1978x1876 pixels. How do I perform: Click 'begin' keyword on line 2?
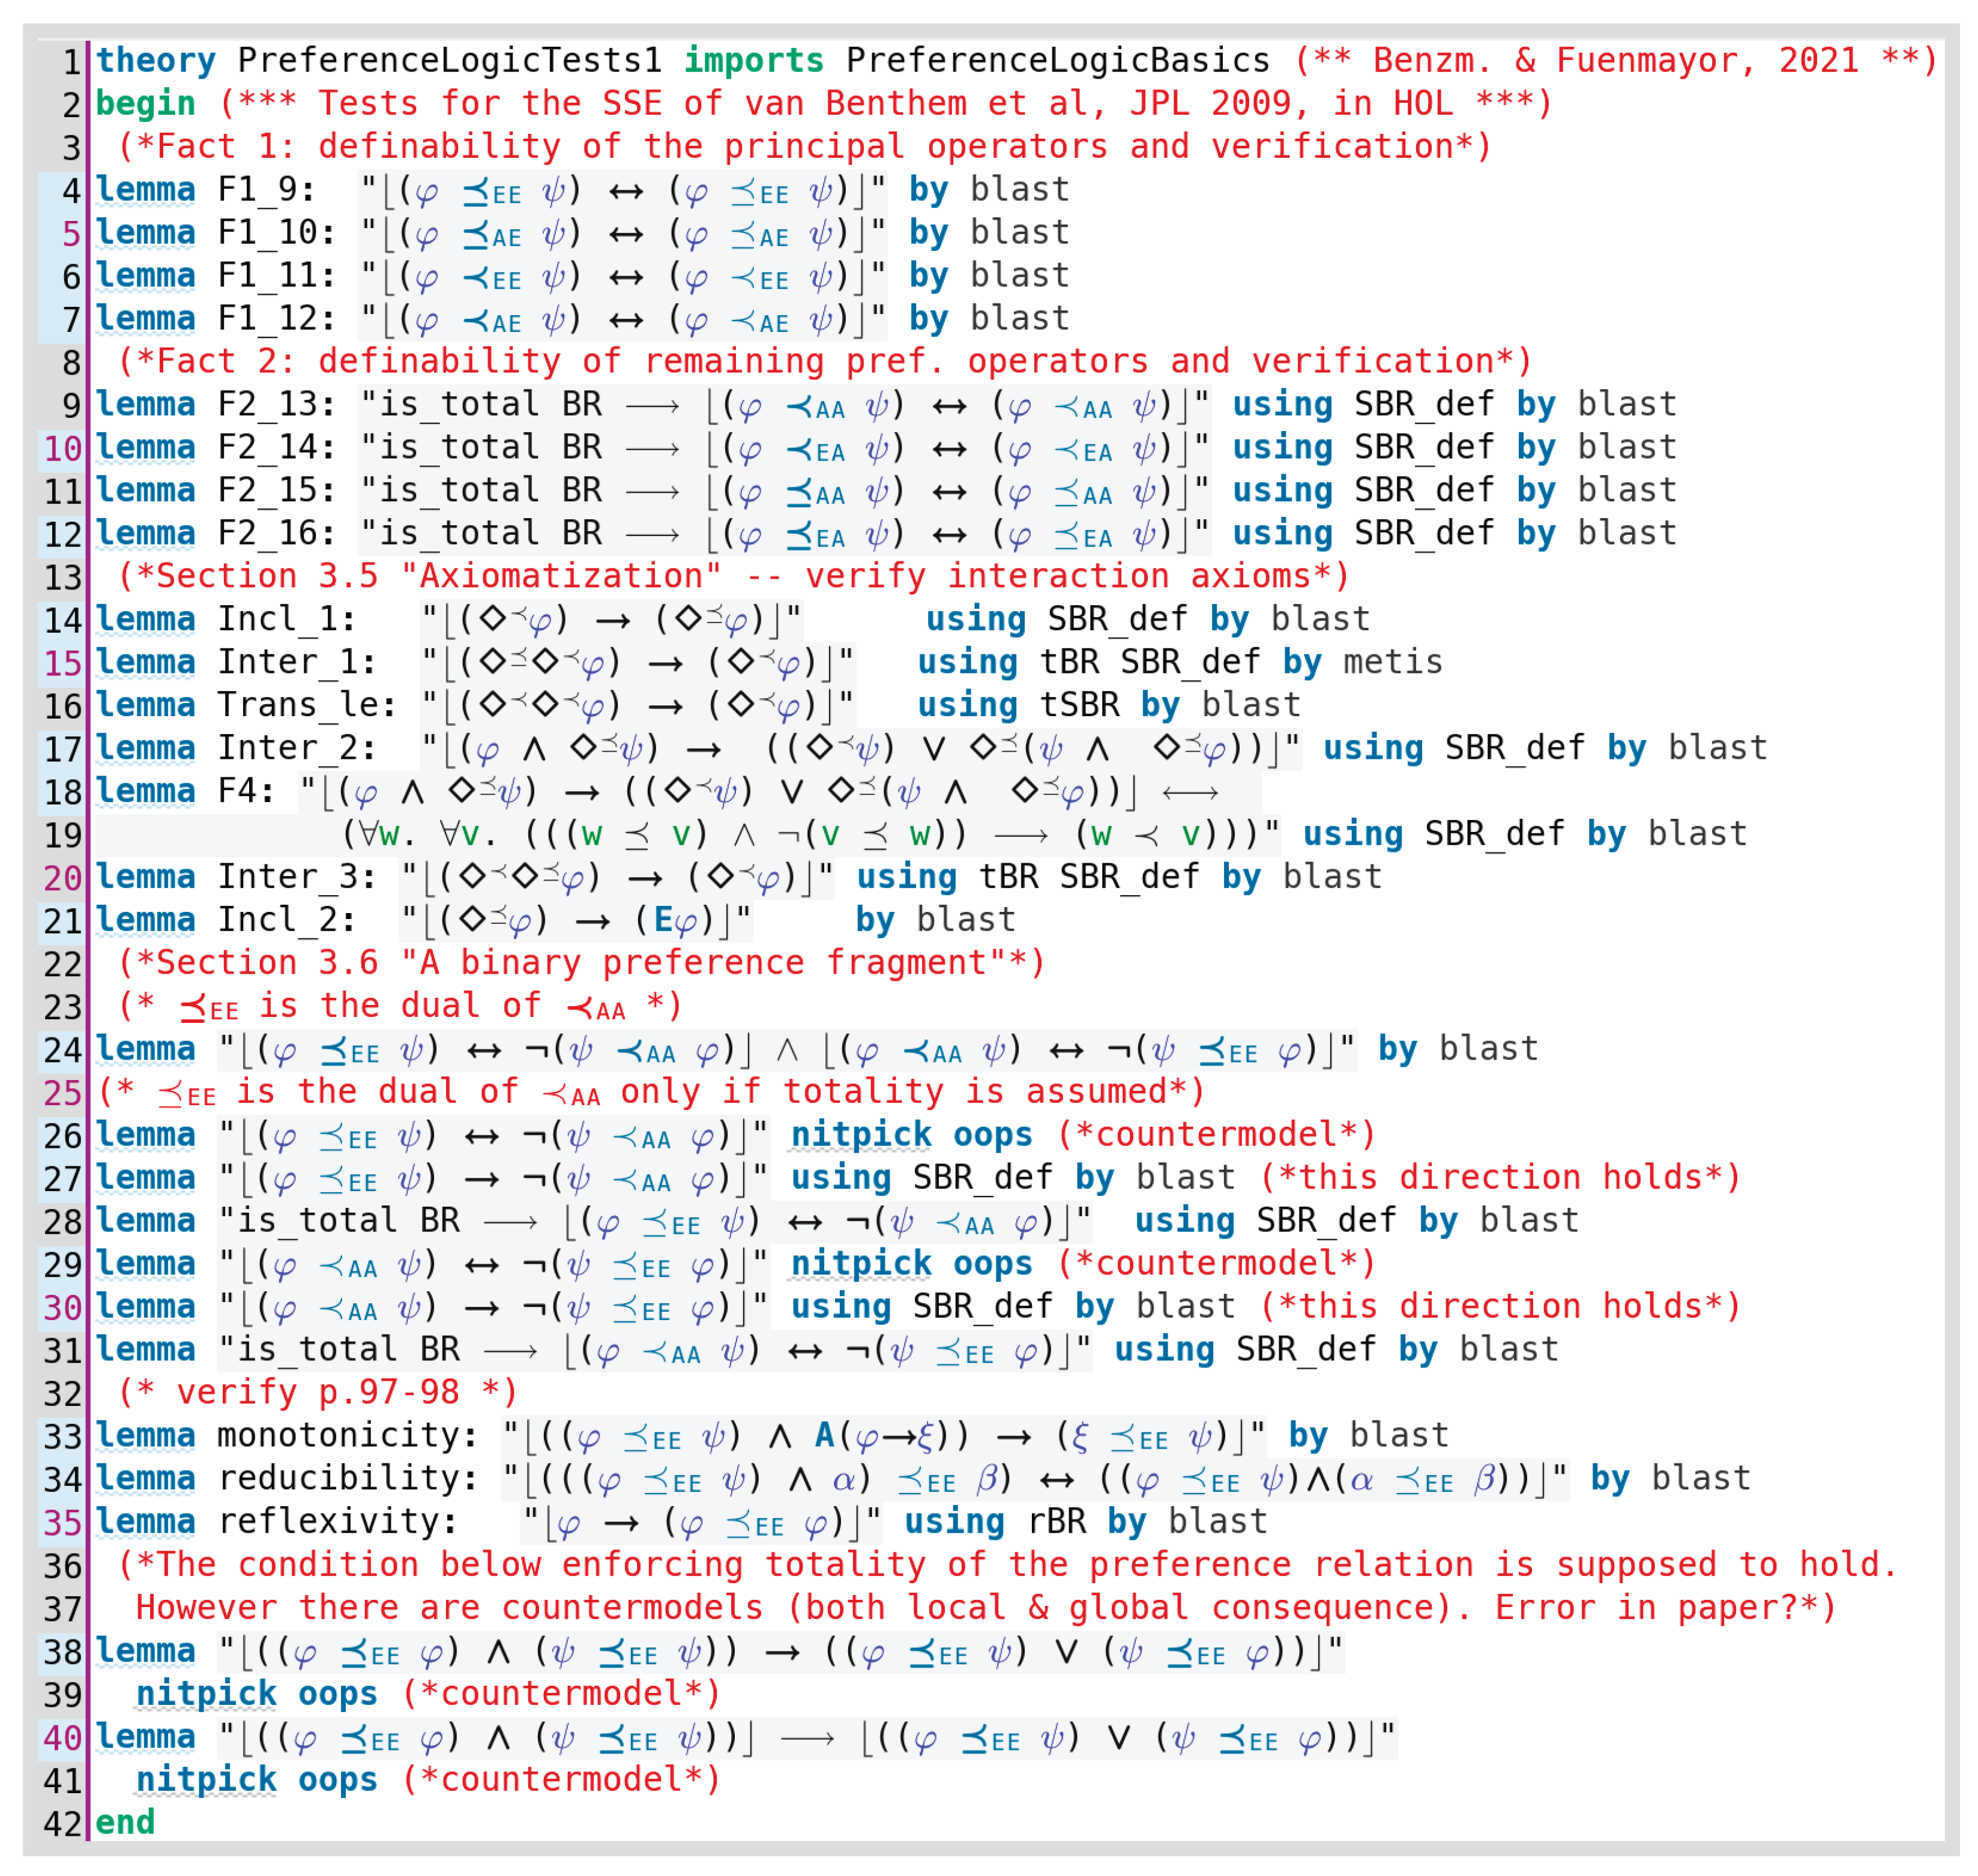coord(145,104)
